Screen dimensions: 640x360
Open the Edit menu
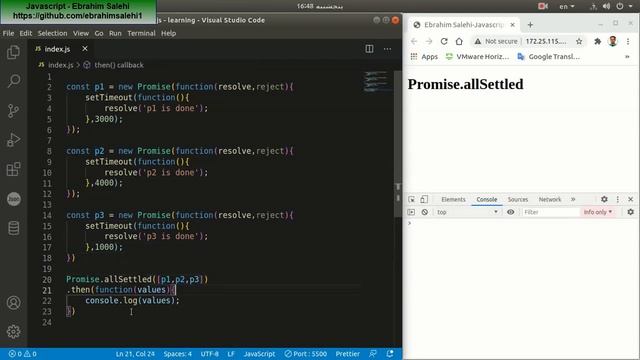click(x=26, y=33)
